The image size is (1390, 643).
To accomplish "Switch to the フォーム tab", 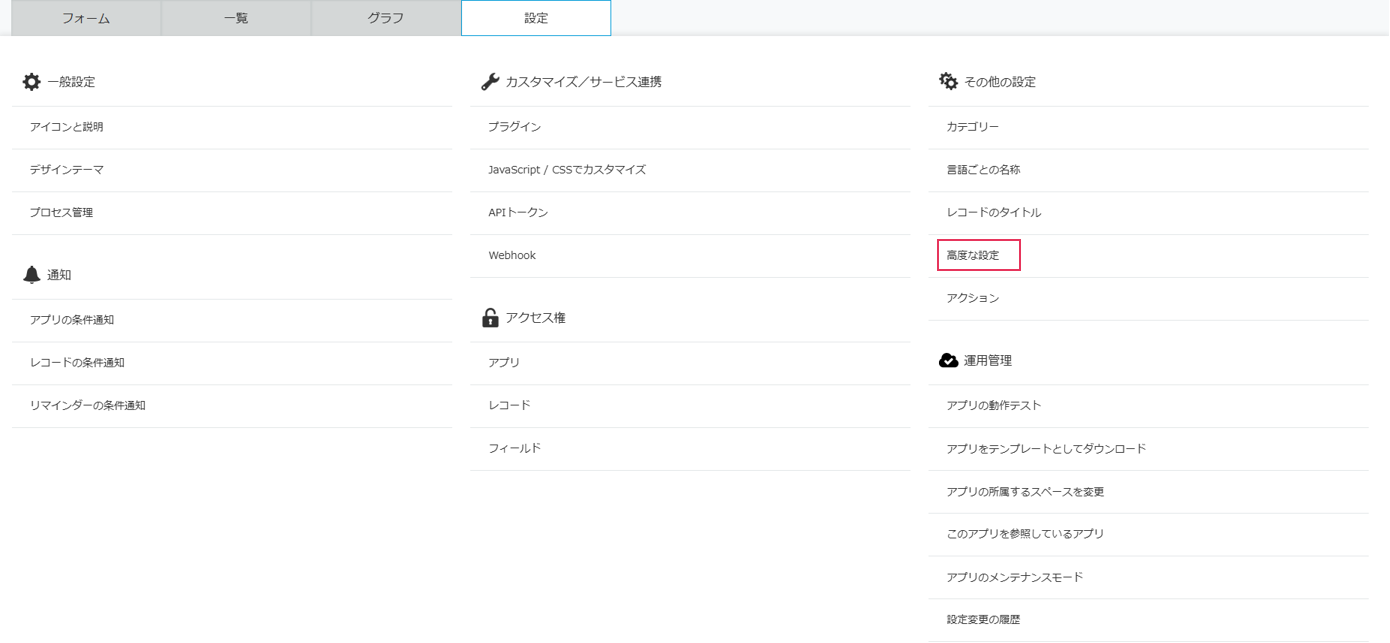I will 86,18.
